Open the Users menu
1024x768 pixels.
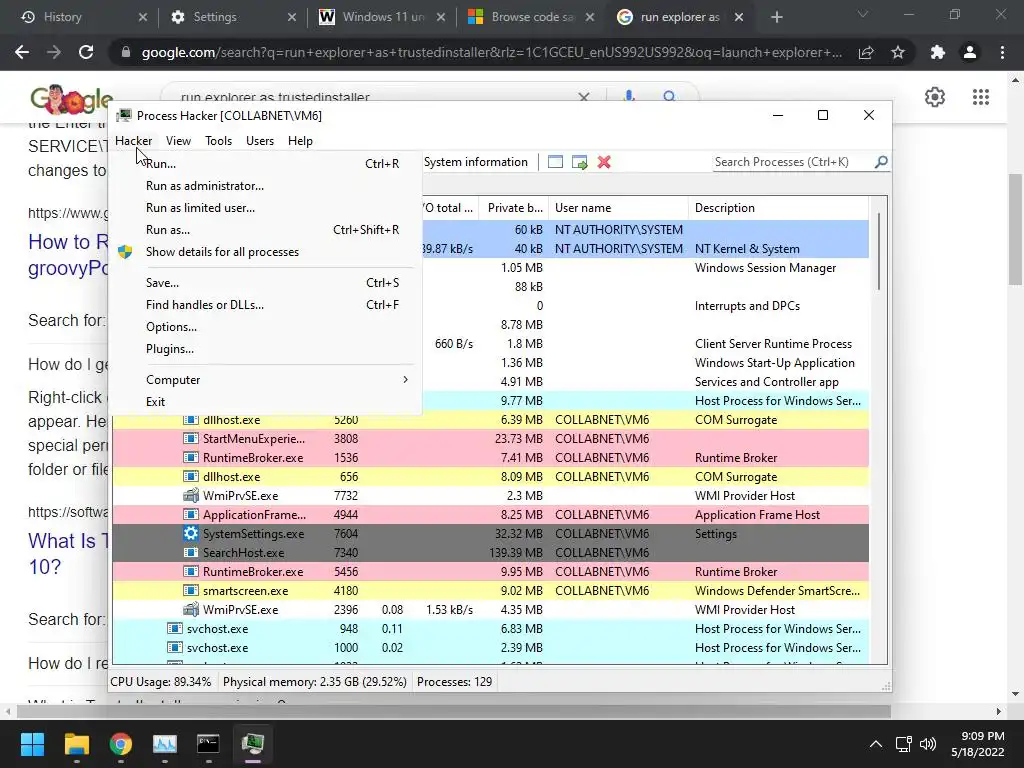260,140
